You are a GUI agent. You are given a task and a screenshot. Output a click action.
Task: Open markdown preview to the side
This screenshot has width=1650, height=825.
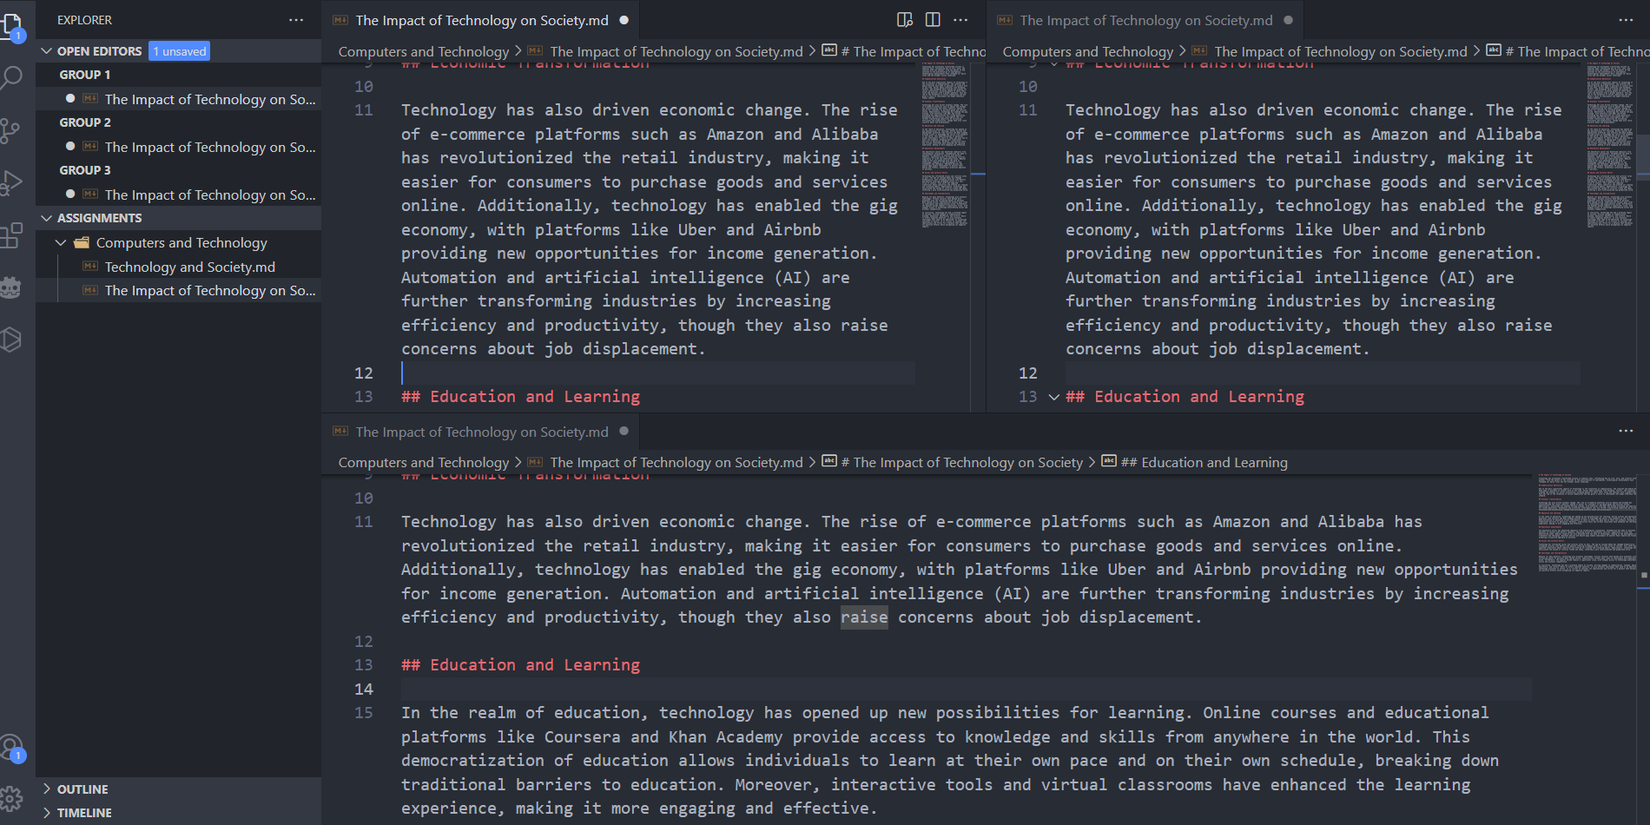pos(904,20)
